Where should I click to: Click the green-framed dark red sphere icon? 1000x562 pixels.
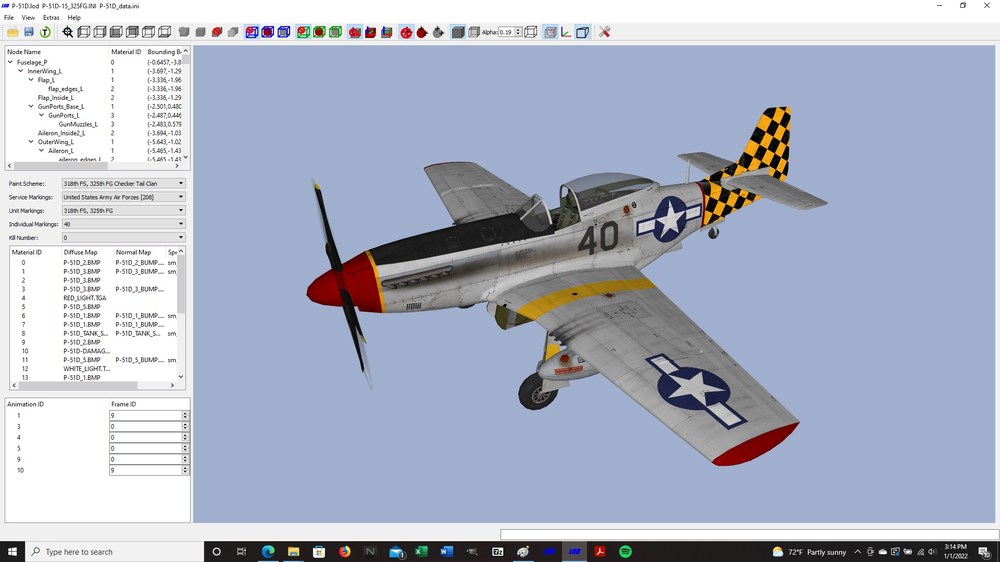click(320, 32)
